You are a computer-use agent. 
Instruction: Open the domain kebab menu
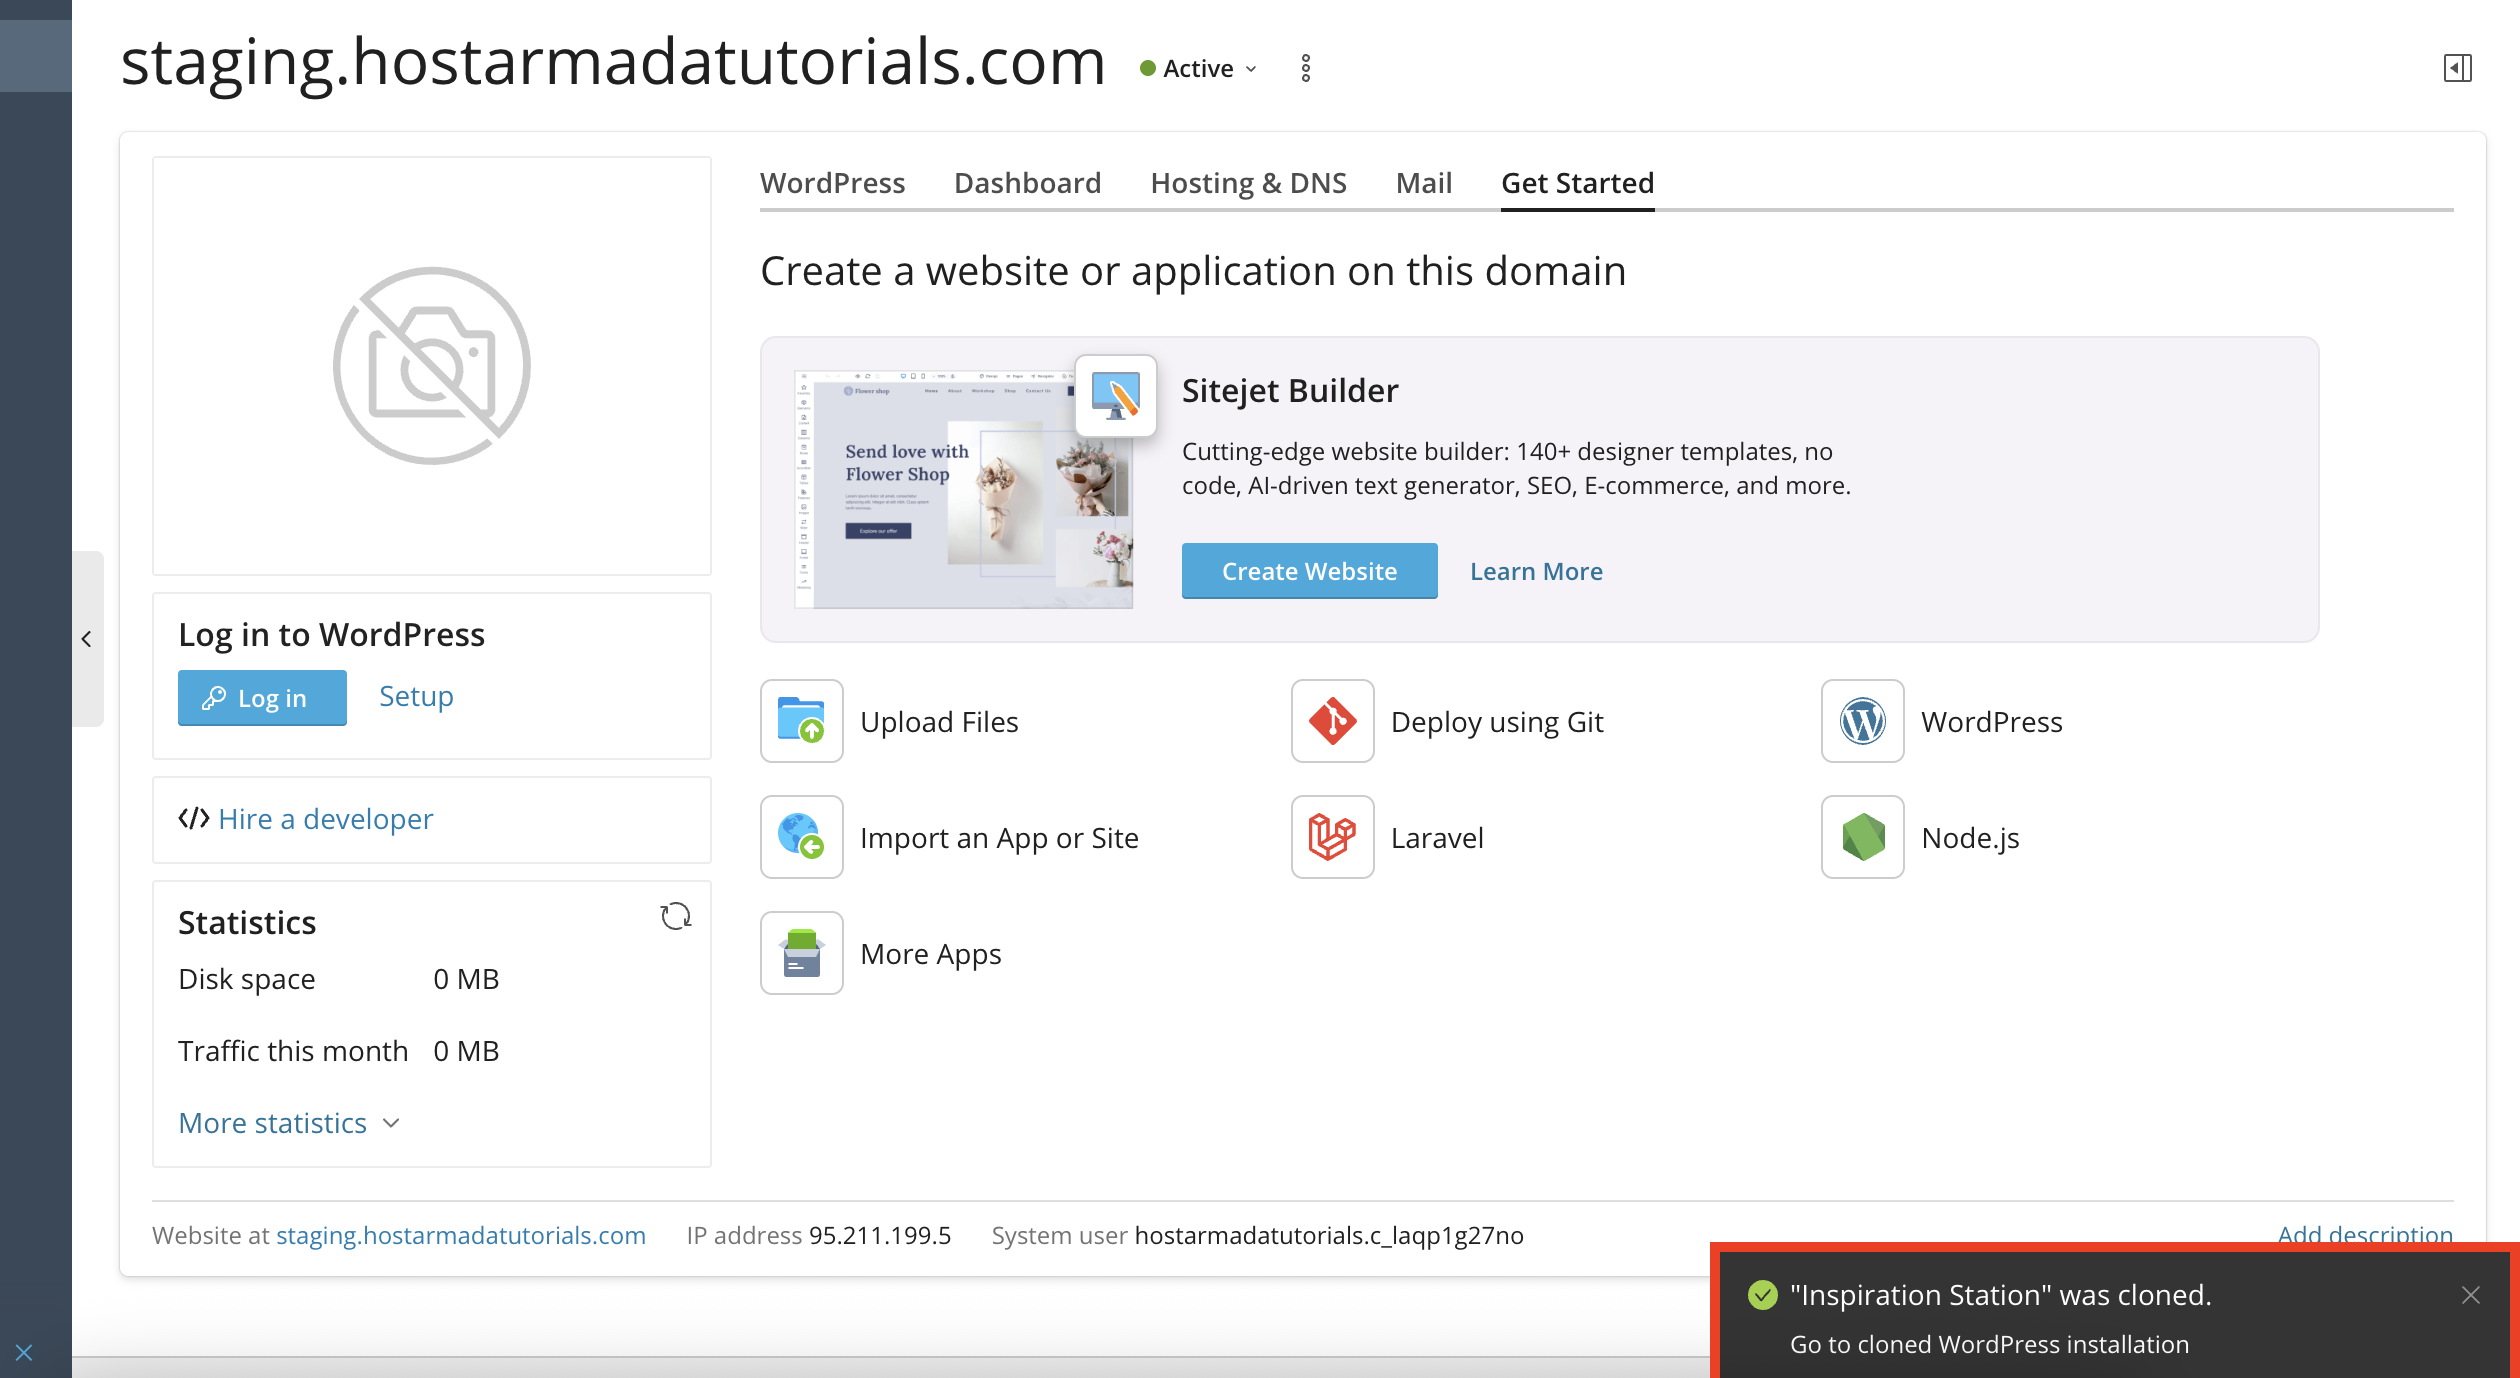click(x=1305, y=68)
